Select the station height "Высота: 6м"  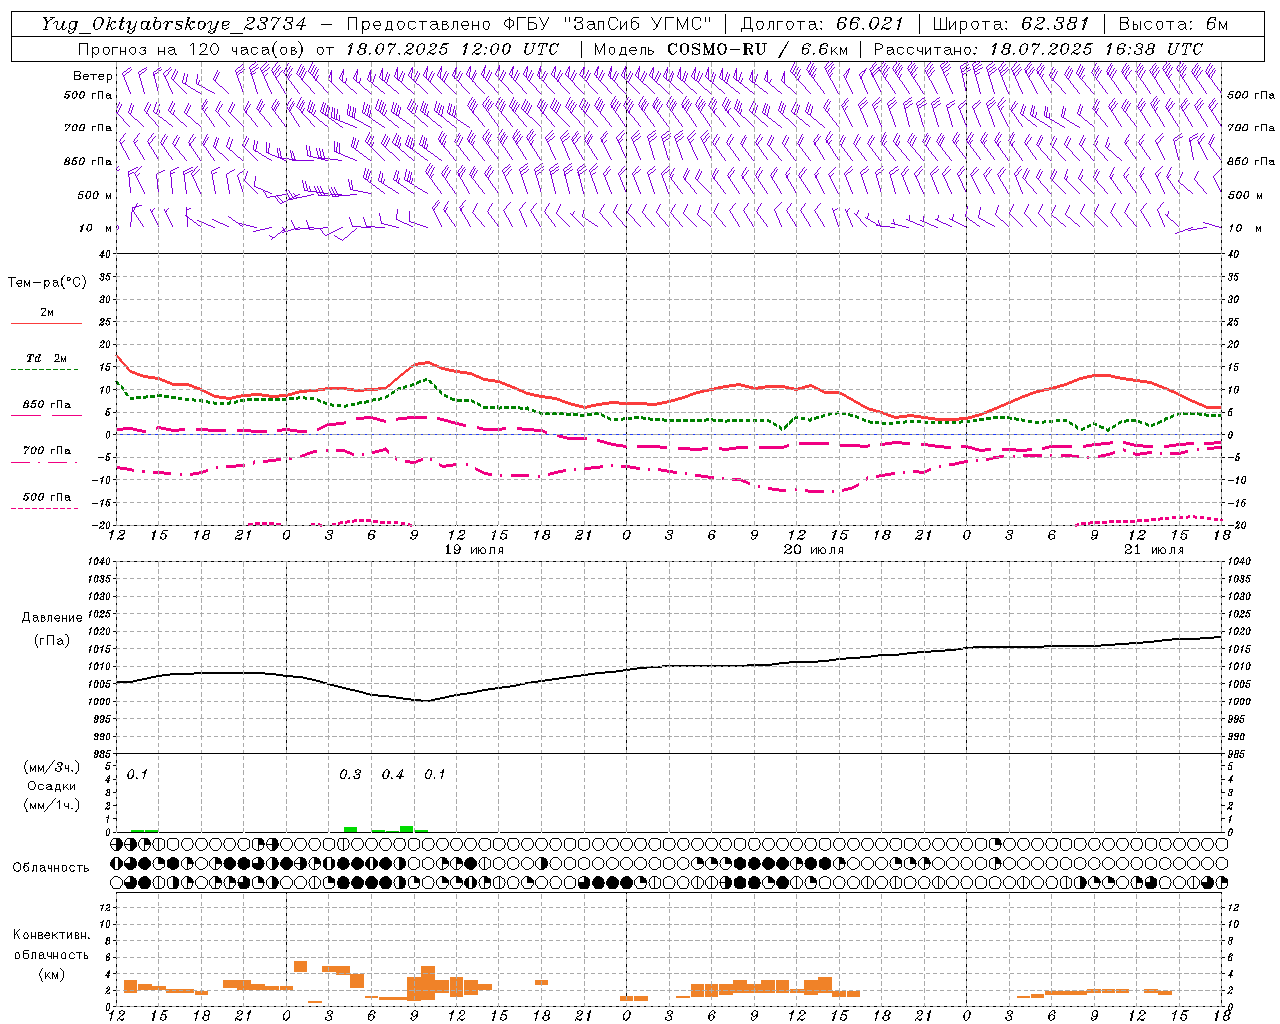1173,24
